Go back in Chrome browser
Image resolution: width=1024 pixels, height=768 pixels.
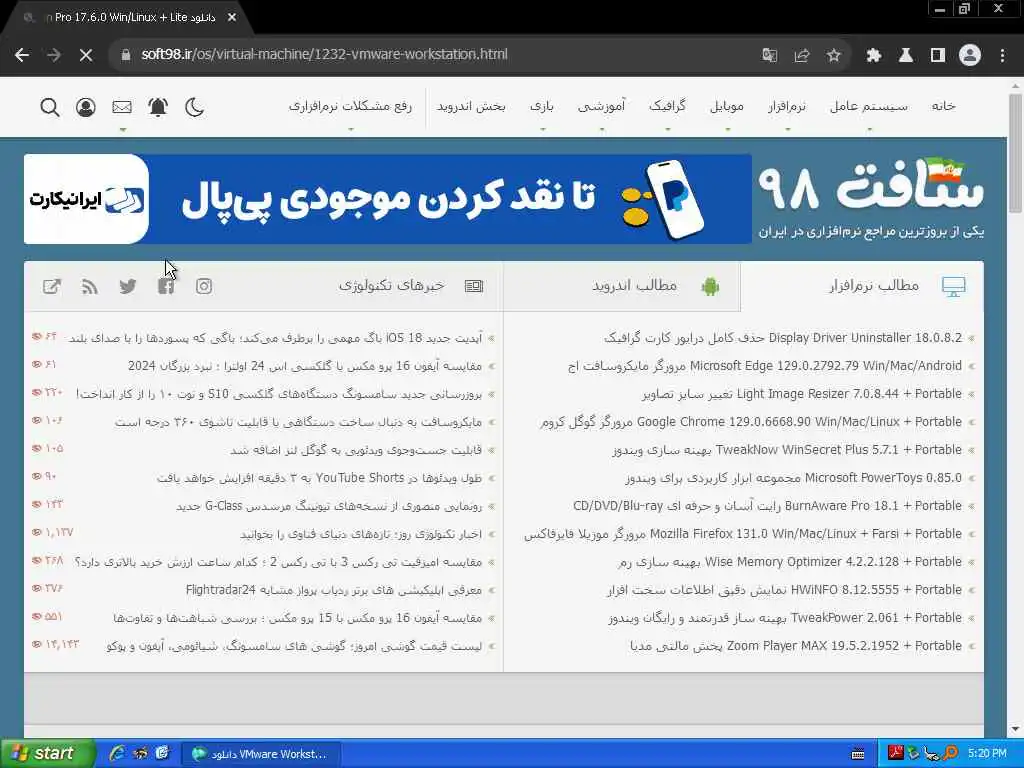click(x=22, y=55)
